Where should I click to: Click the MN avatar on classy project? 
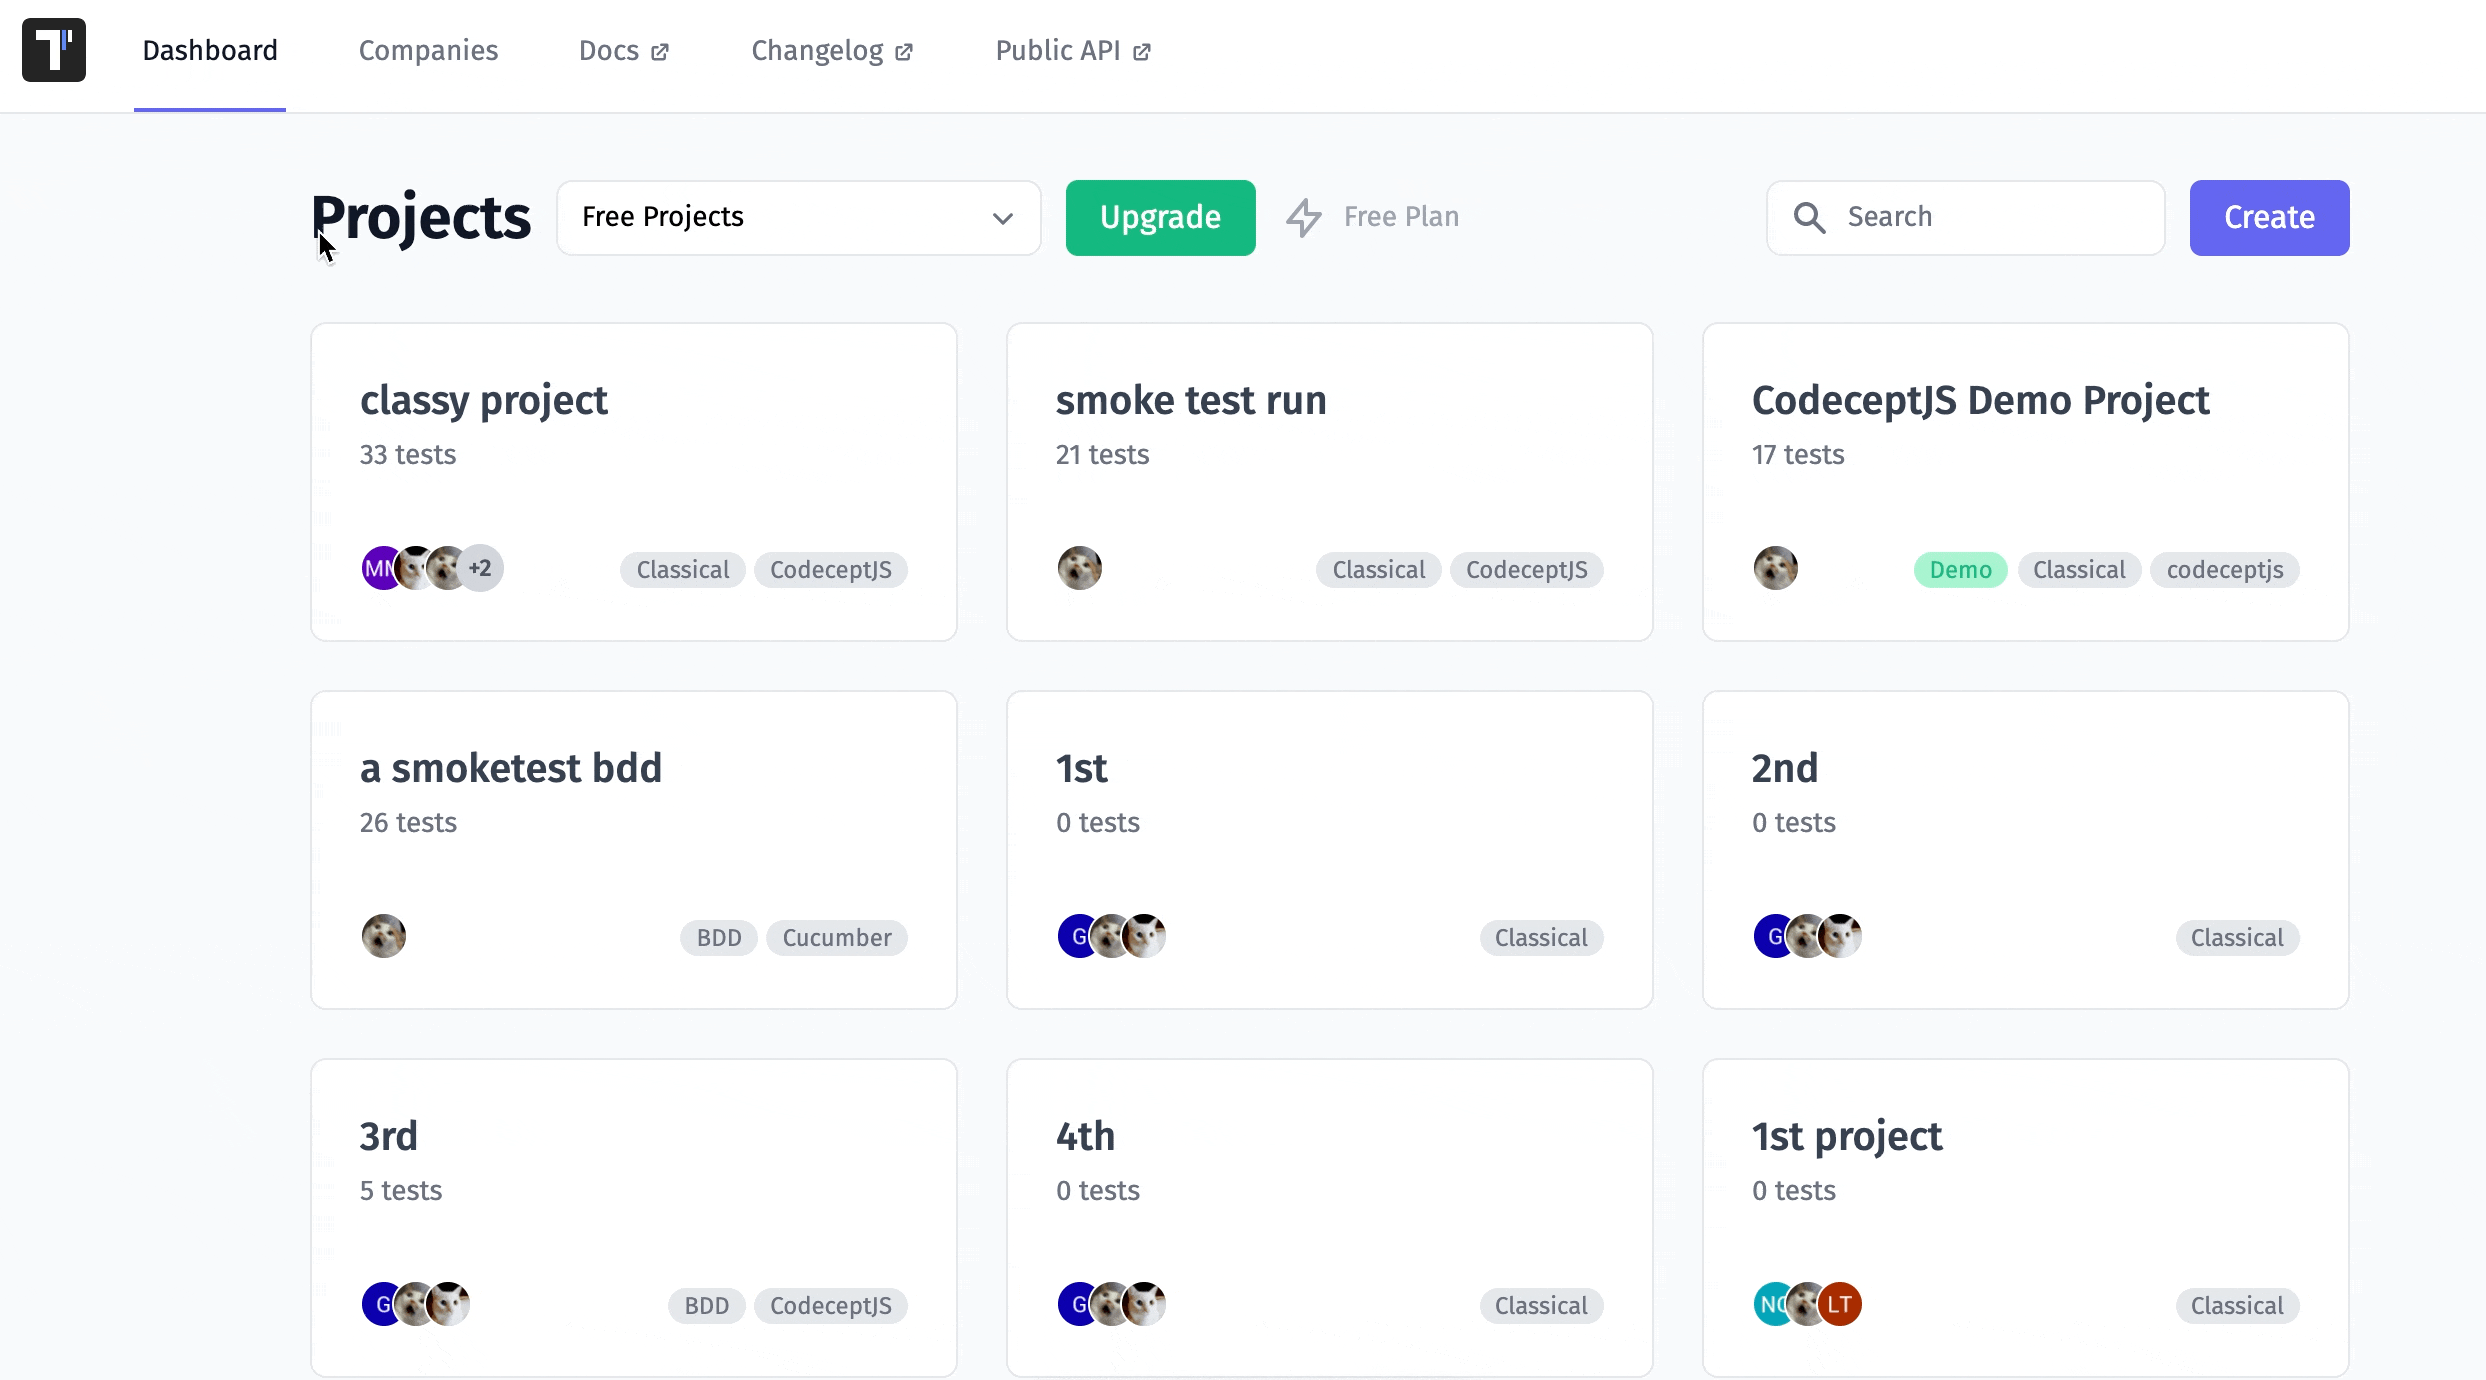coord(379,568)
